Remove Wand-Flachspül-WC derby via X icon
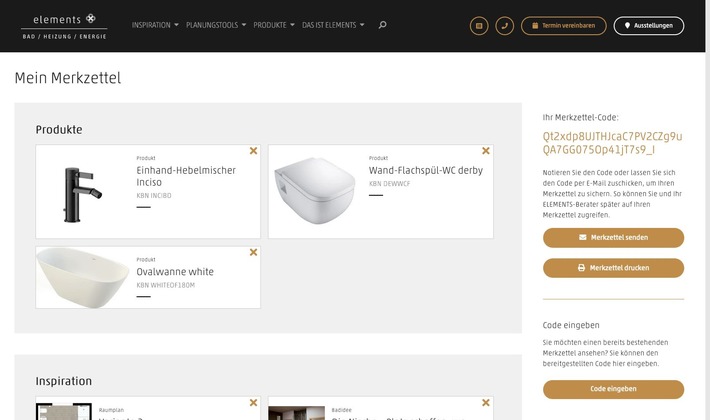The width and height of the screenshot is (710, 420). pyautogui.click(x=486, y=151)
